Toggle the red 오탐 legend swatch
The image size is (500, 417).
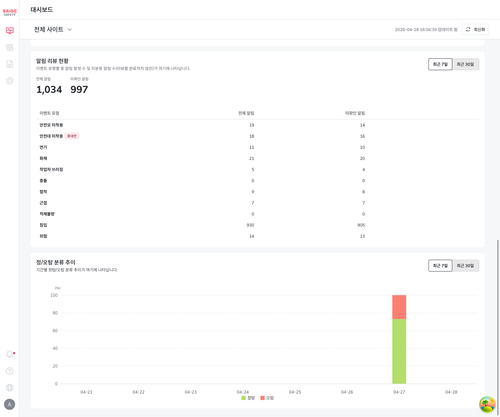click(x=263, y=398)
